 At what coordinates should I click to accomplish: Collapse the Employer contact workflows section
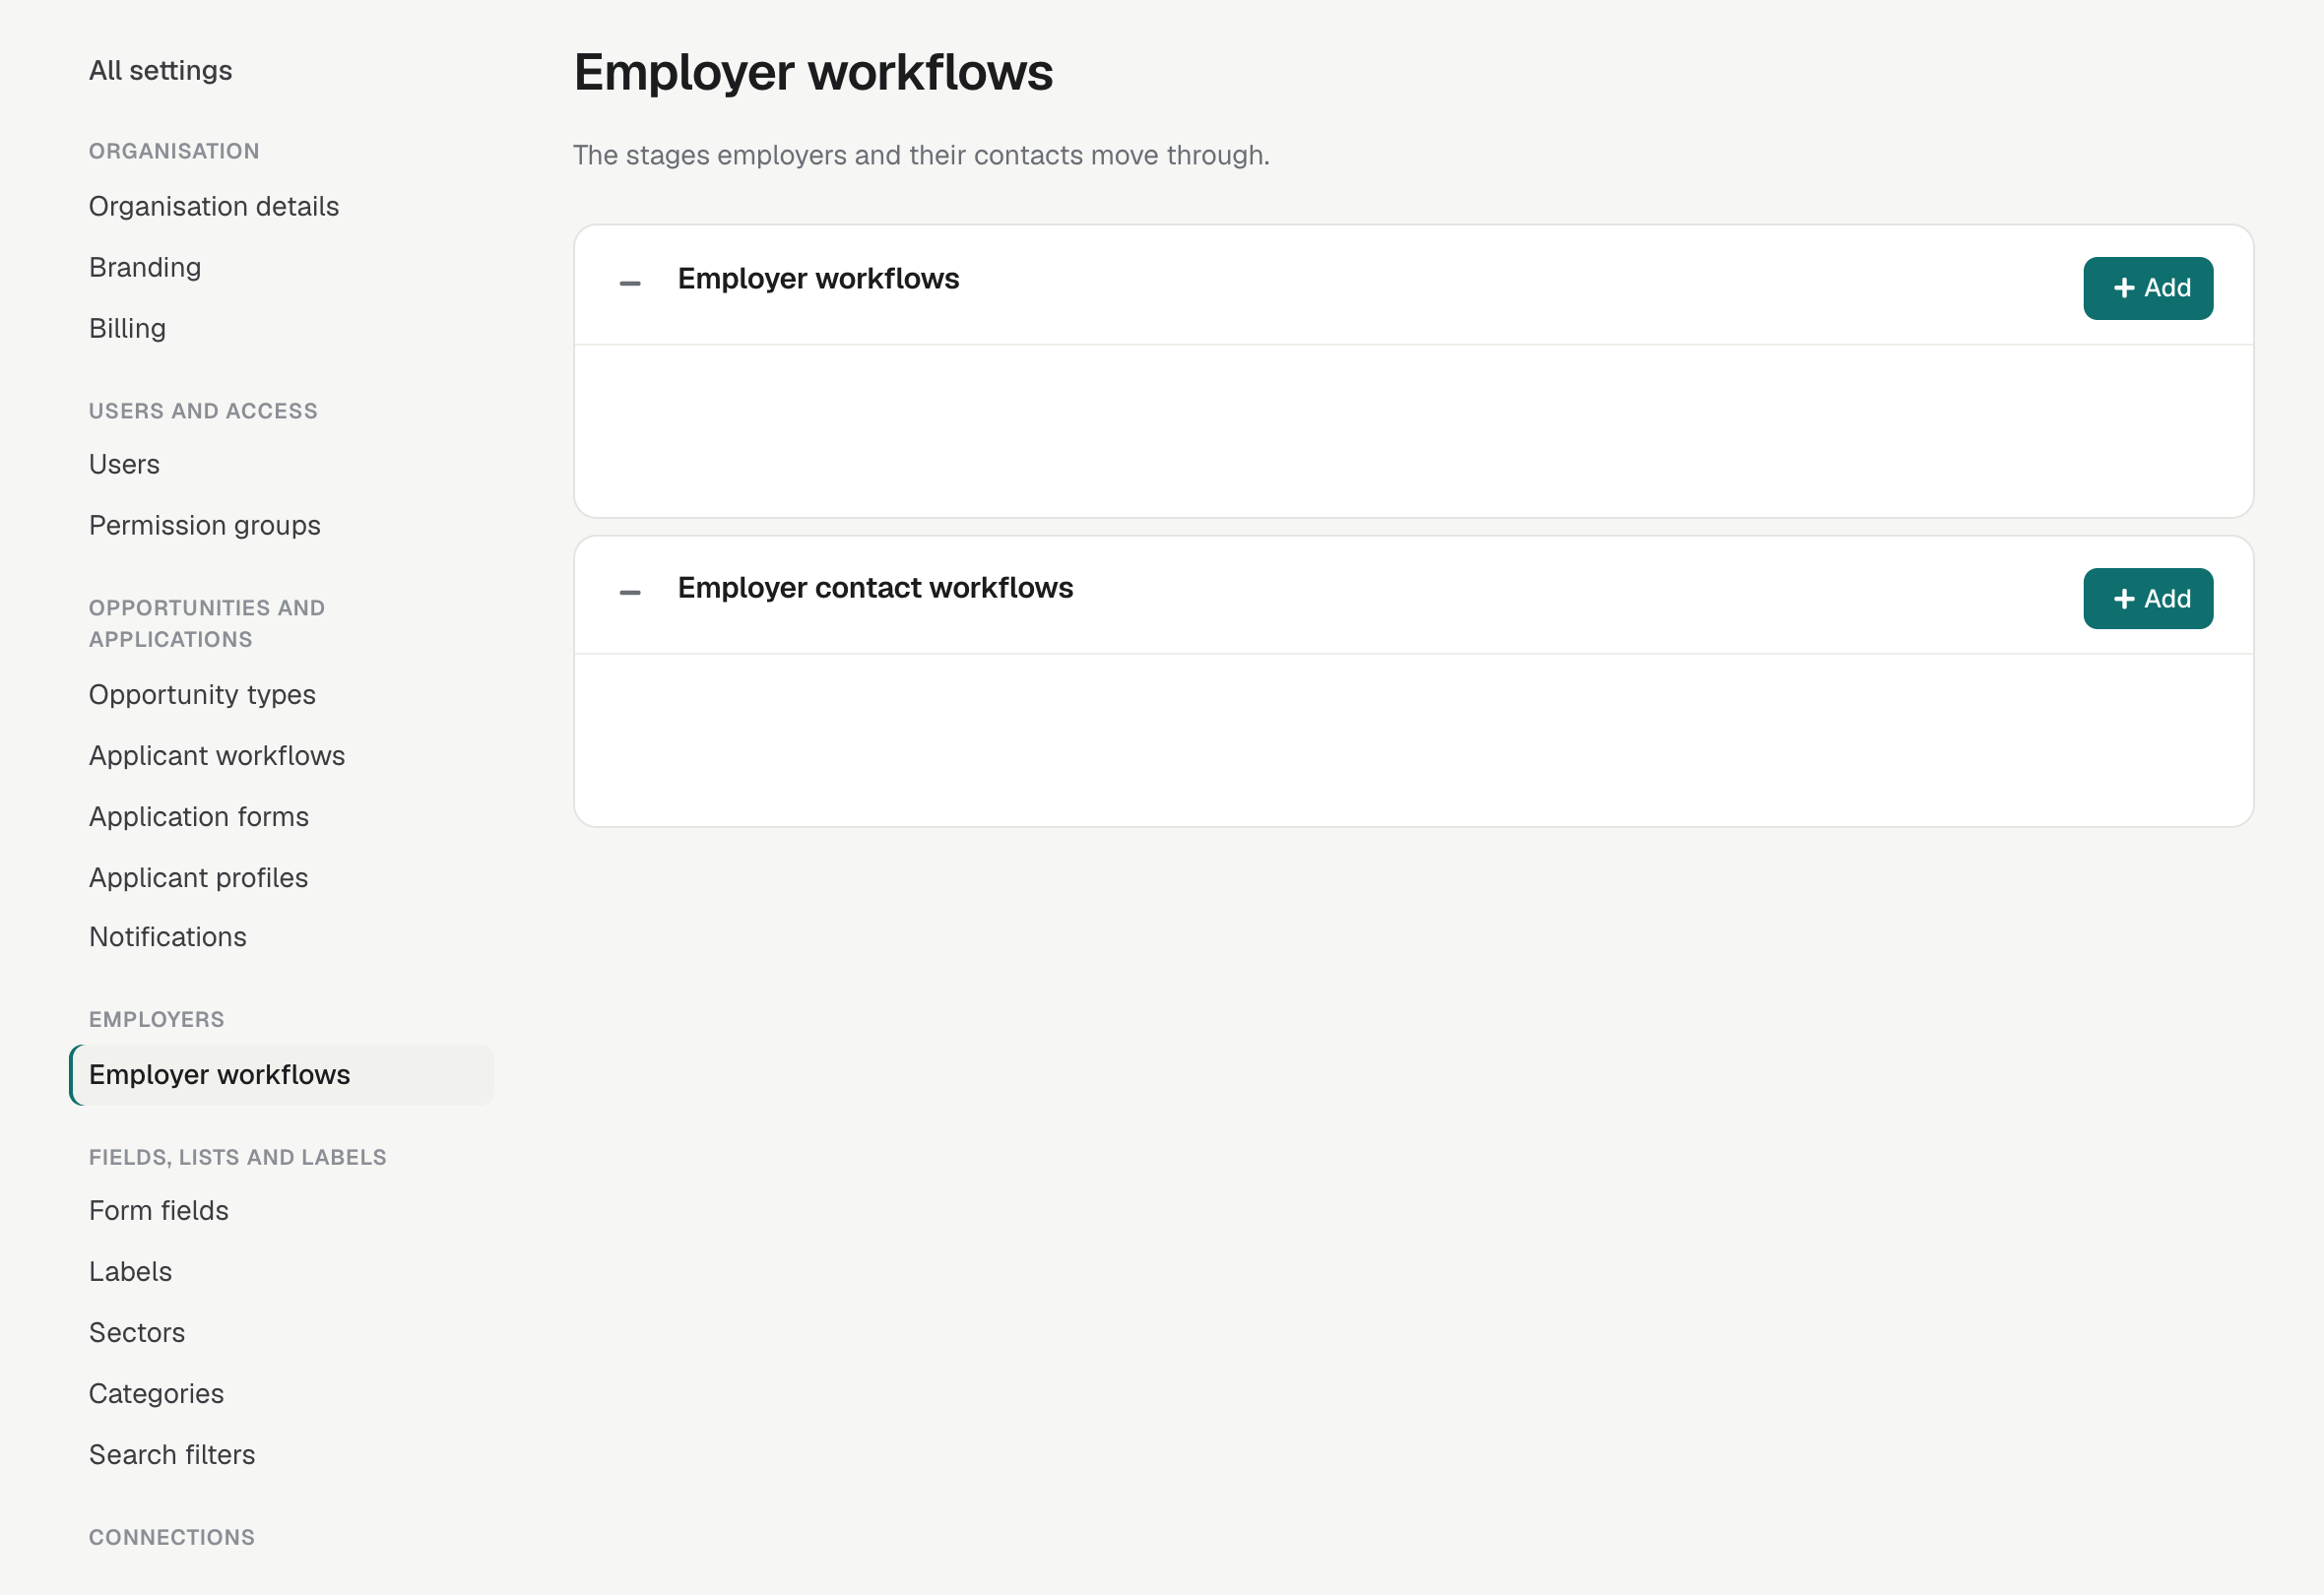click(629, 593)
